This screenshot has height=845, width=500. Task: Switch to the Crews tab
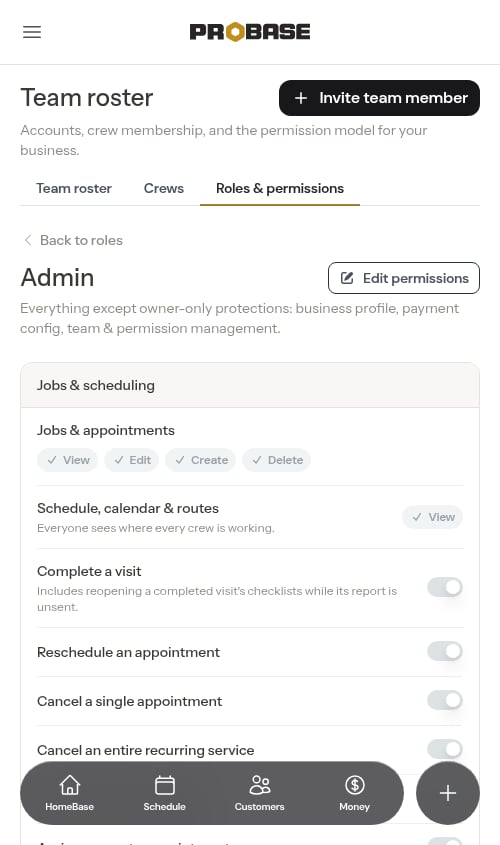pyautogui.click(x=164, y=188)
